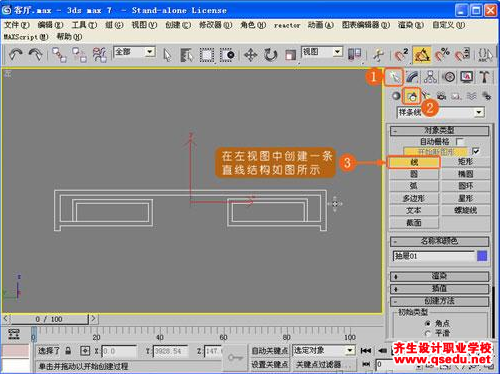500x374 pixels.
Task: Select the Cameras category icon
Action: coord(441,96)
